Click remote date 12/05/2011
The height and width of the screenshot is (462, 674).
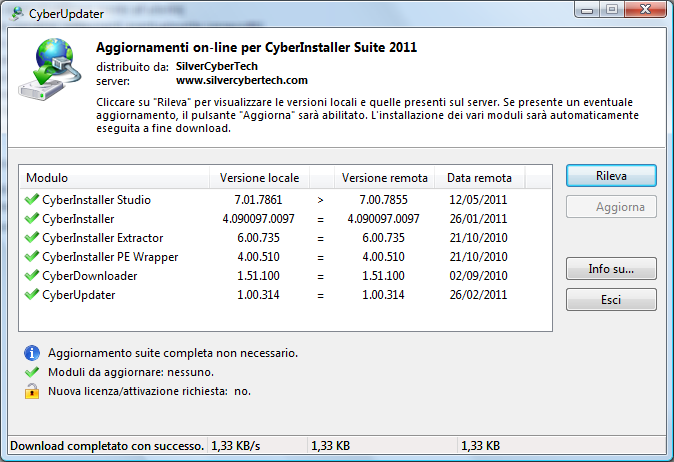pos(478,200)
